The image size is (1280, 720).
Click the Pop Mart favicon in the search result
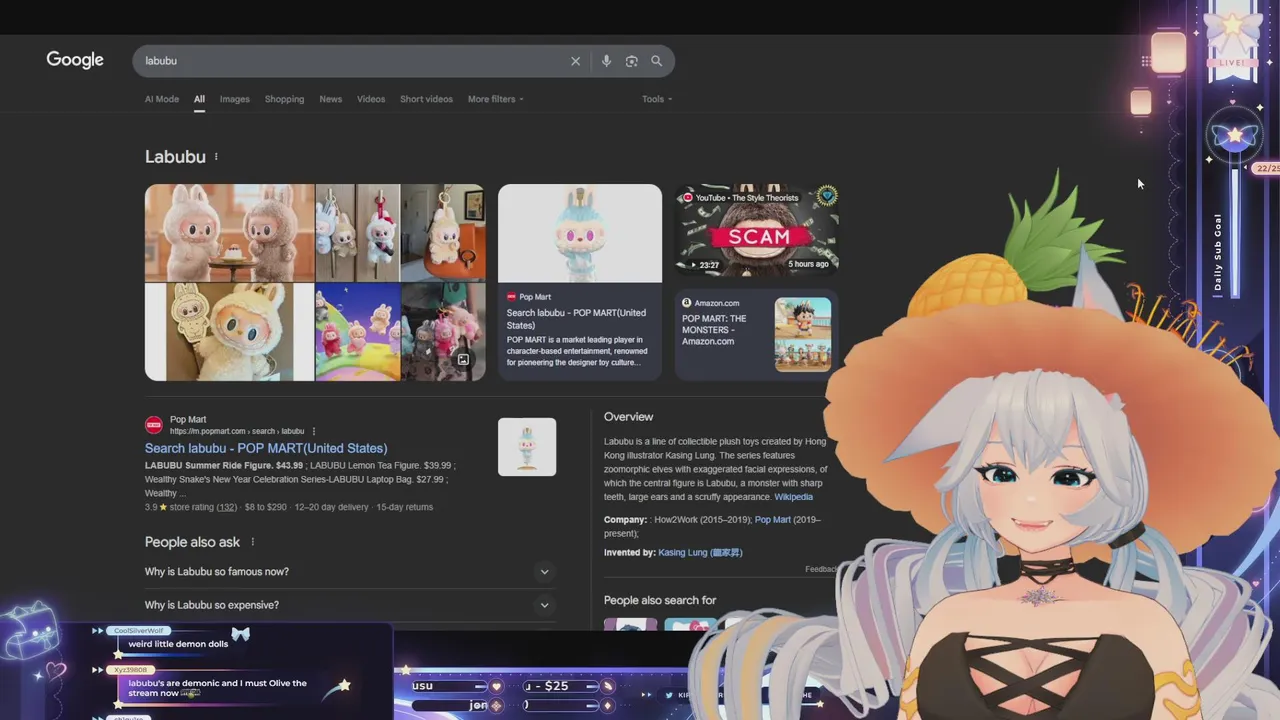pyautogui.click(x=154, y=425)
